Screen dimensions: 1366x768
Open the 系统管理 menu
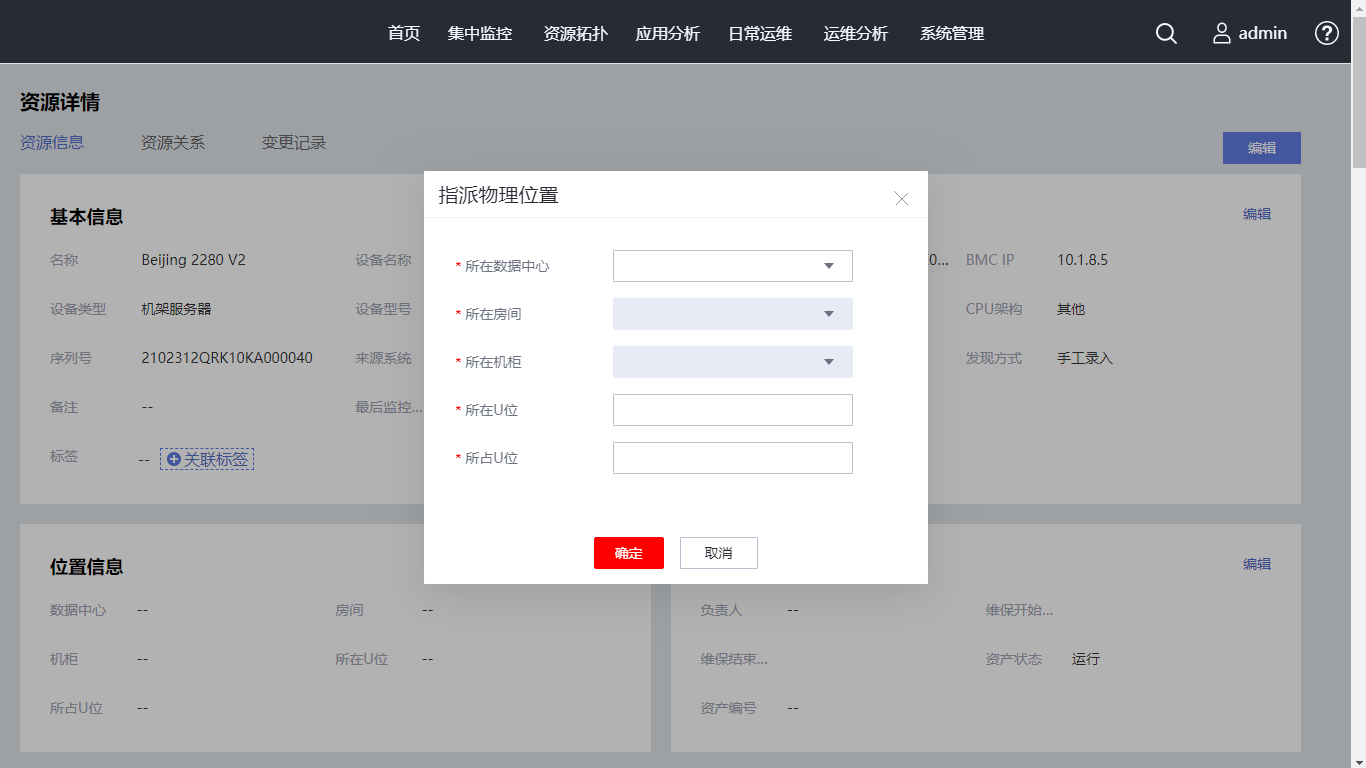coord(952,33)
